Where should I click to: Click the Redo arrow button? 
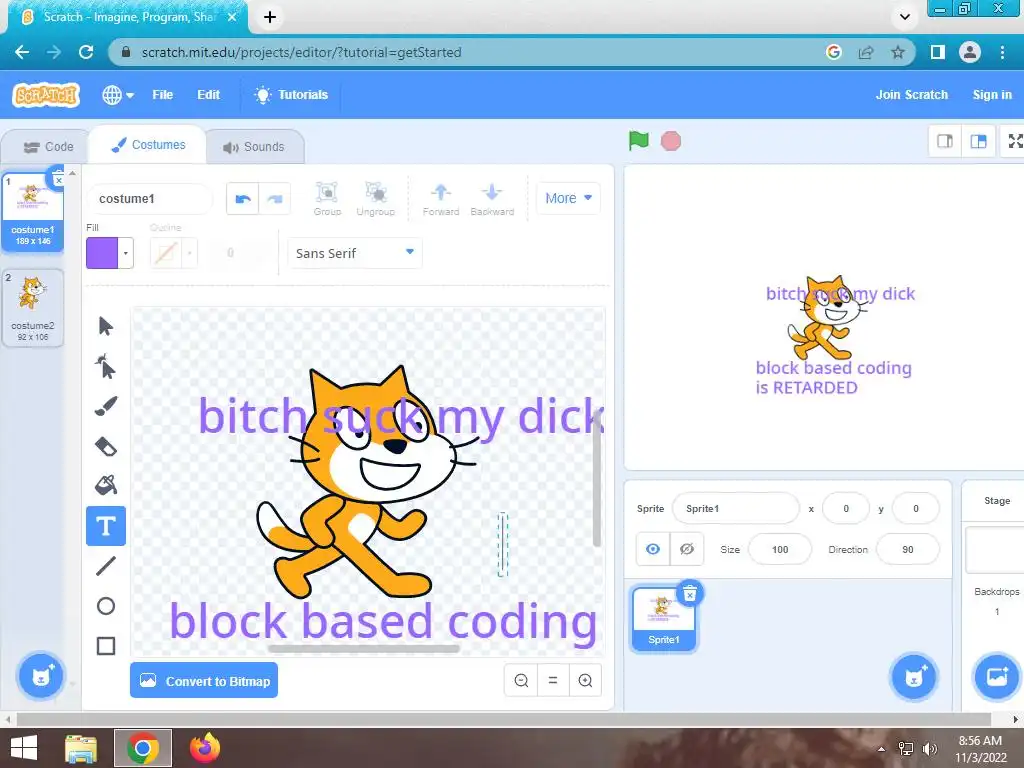[275, 199]
